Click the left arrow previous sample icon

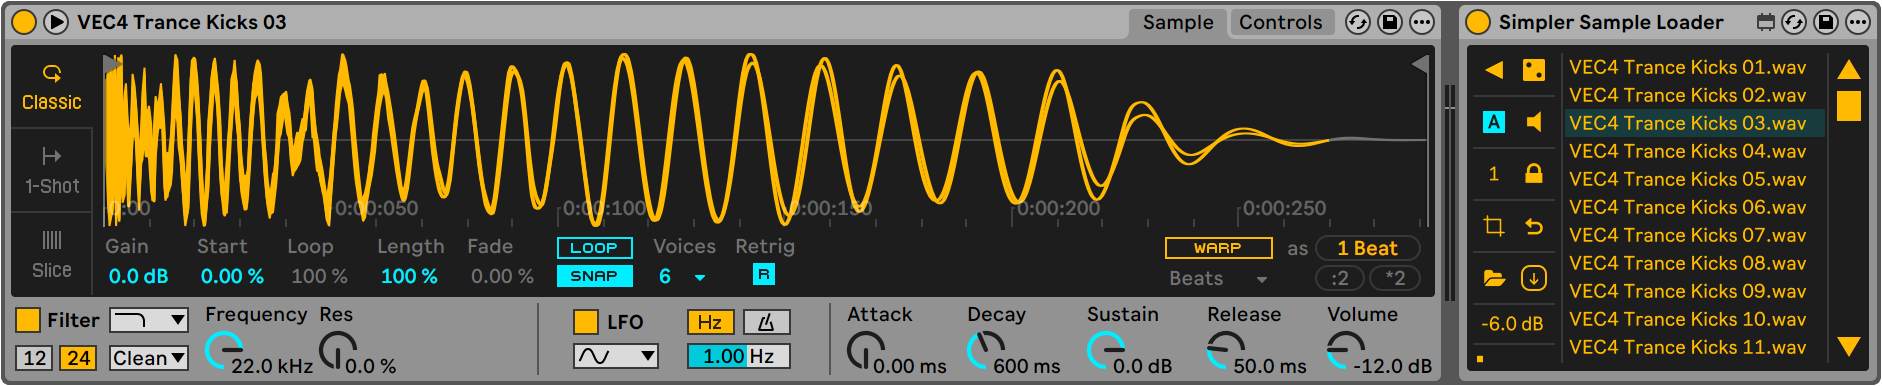(x=1494, y=69)
